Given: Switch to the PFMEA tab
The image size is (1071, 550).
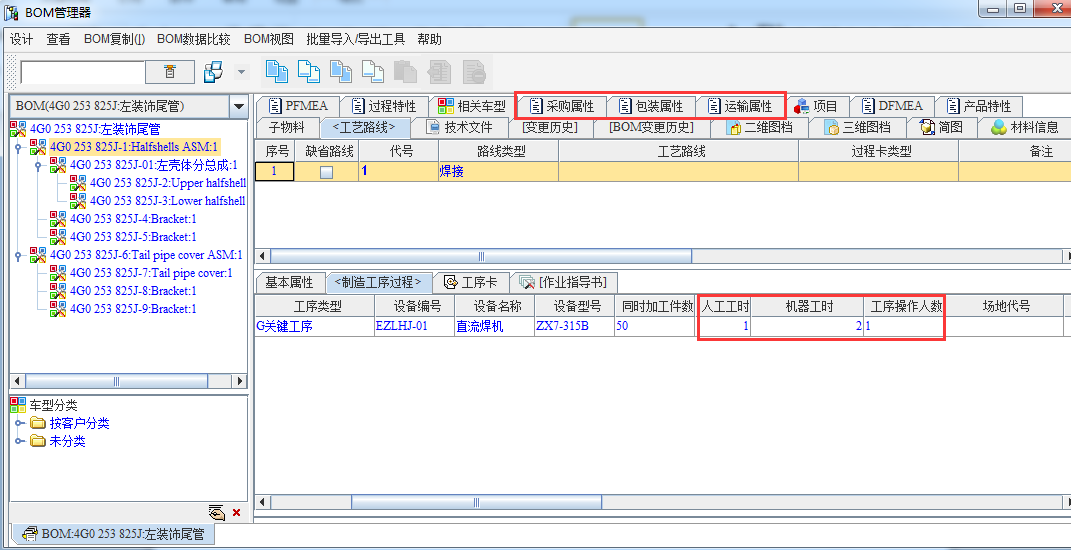Looking at the screenshot, I should (x=299, y=106).
